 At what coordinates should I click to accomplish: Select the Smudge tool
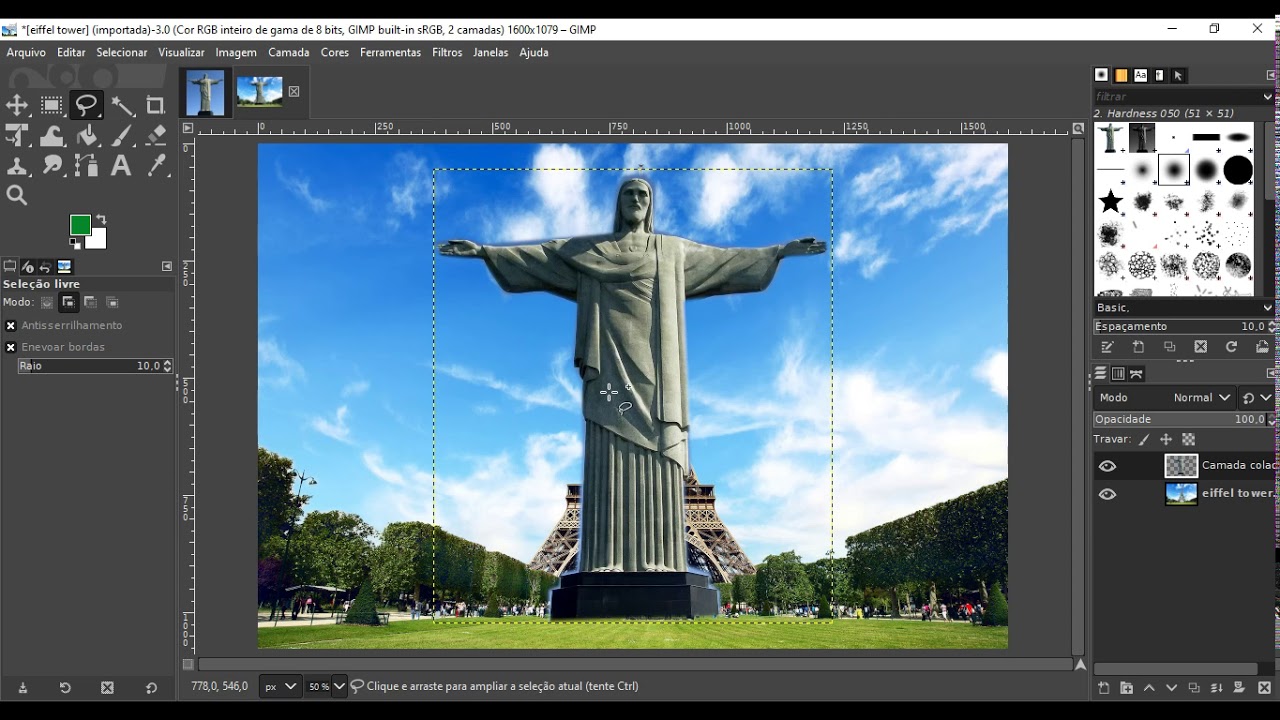click(x=52, y=166)
